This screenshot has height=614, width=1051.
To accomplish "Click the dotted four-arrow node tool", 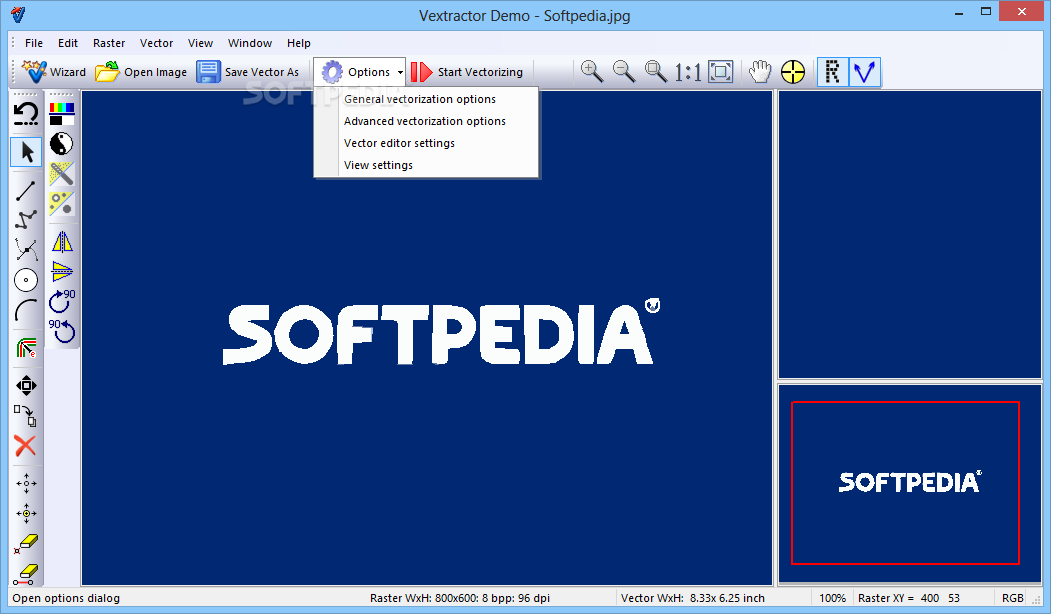I will (x=26, y=483).
